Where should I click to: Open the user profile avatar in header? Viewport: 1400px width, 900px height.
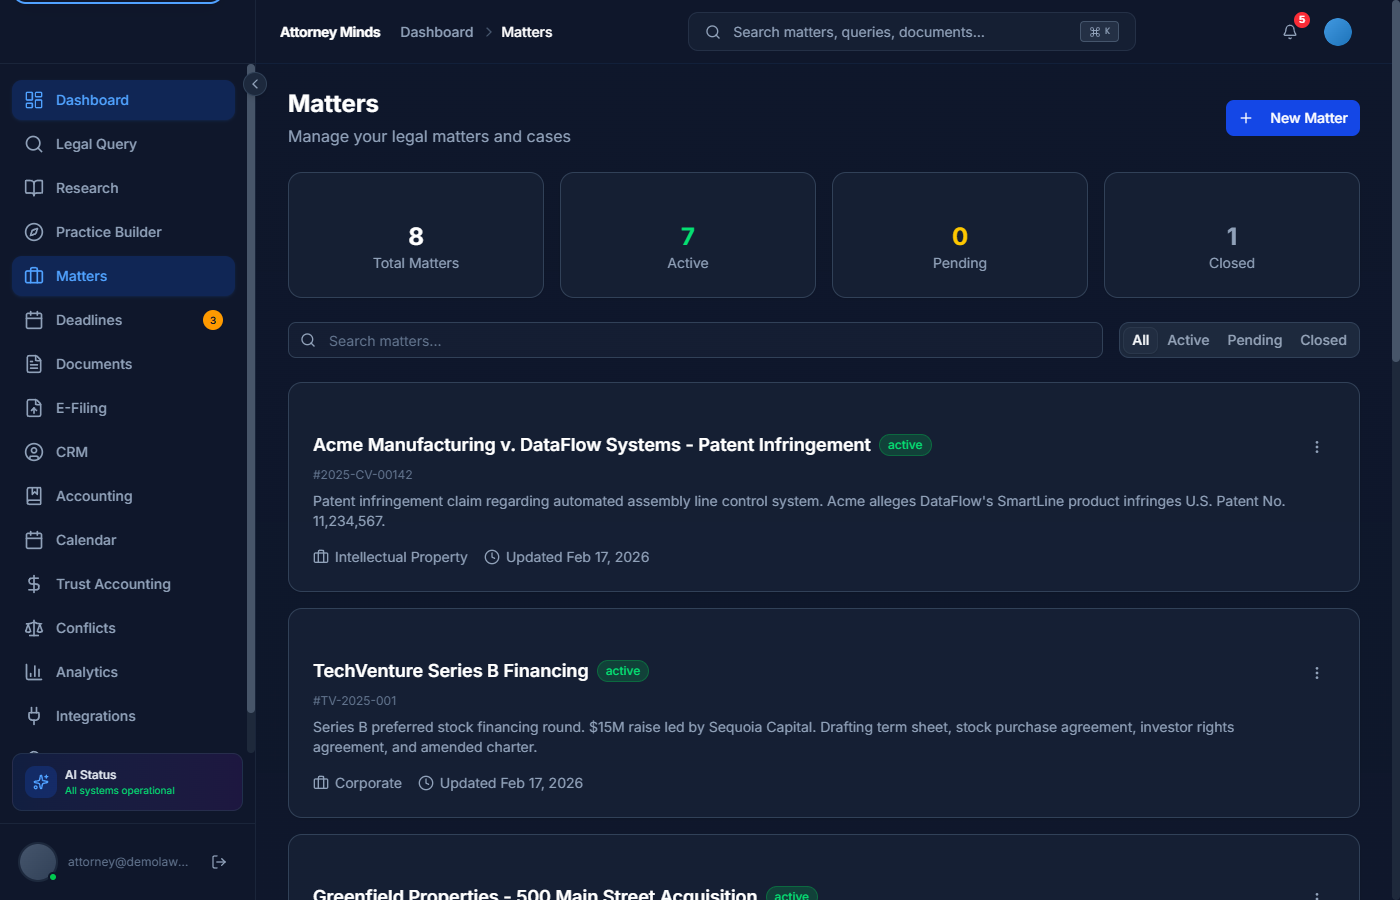point(1337,32)
